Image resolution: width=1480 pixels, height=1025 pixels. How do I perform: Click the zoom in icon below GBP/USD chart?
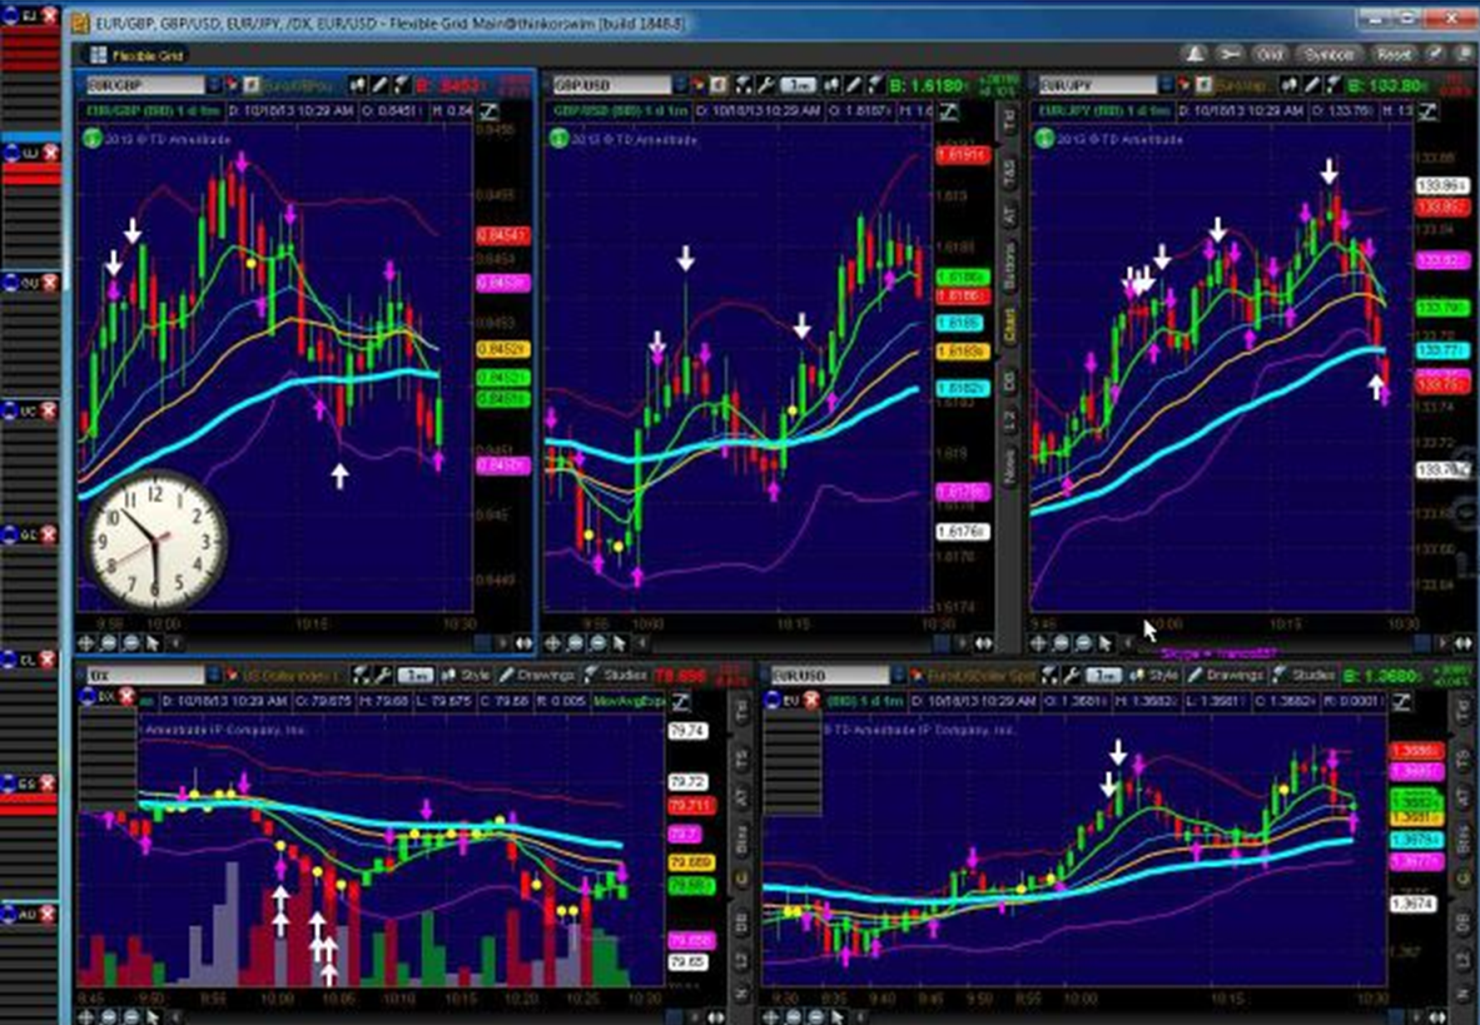[575, 643]
